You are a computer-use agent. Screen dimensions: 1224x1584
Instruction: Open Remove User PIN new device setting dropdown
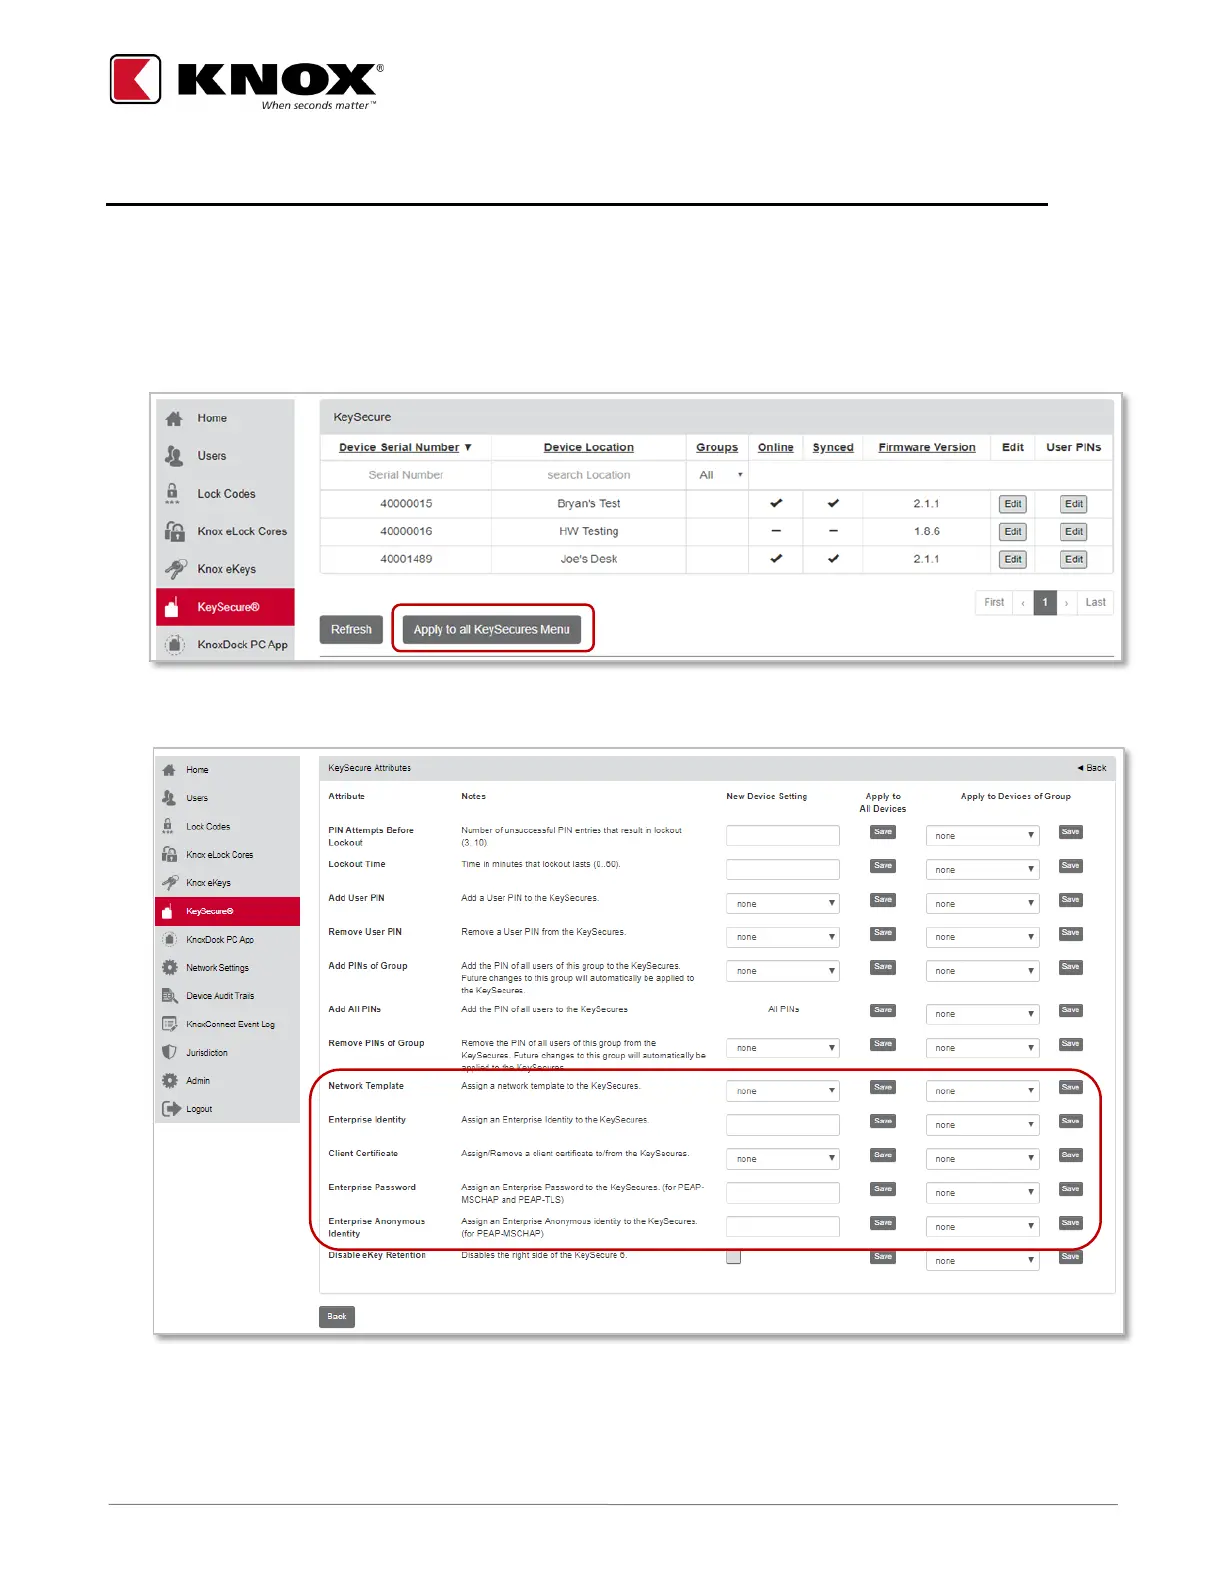pyautogui.click(x=783, y=937)
